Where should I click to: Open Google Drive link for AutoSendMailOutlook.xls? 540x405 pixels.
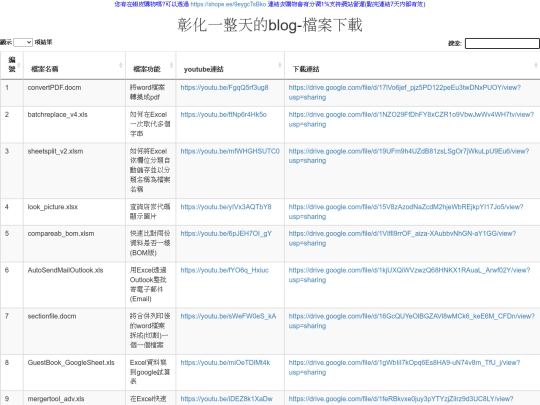click(409, 275)
